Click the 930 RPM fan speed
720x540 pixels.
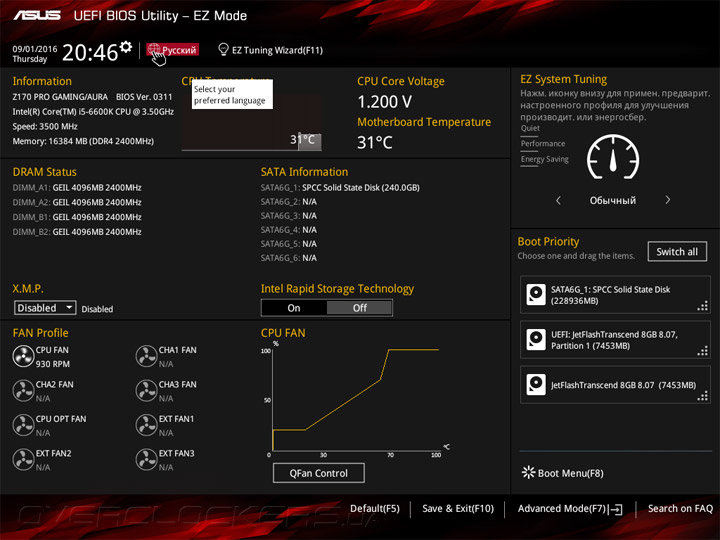53,364
